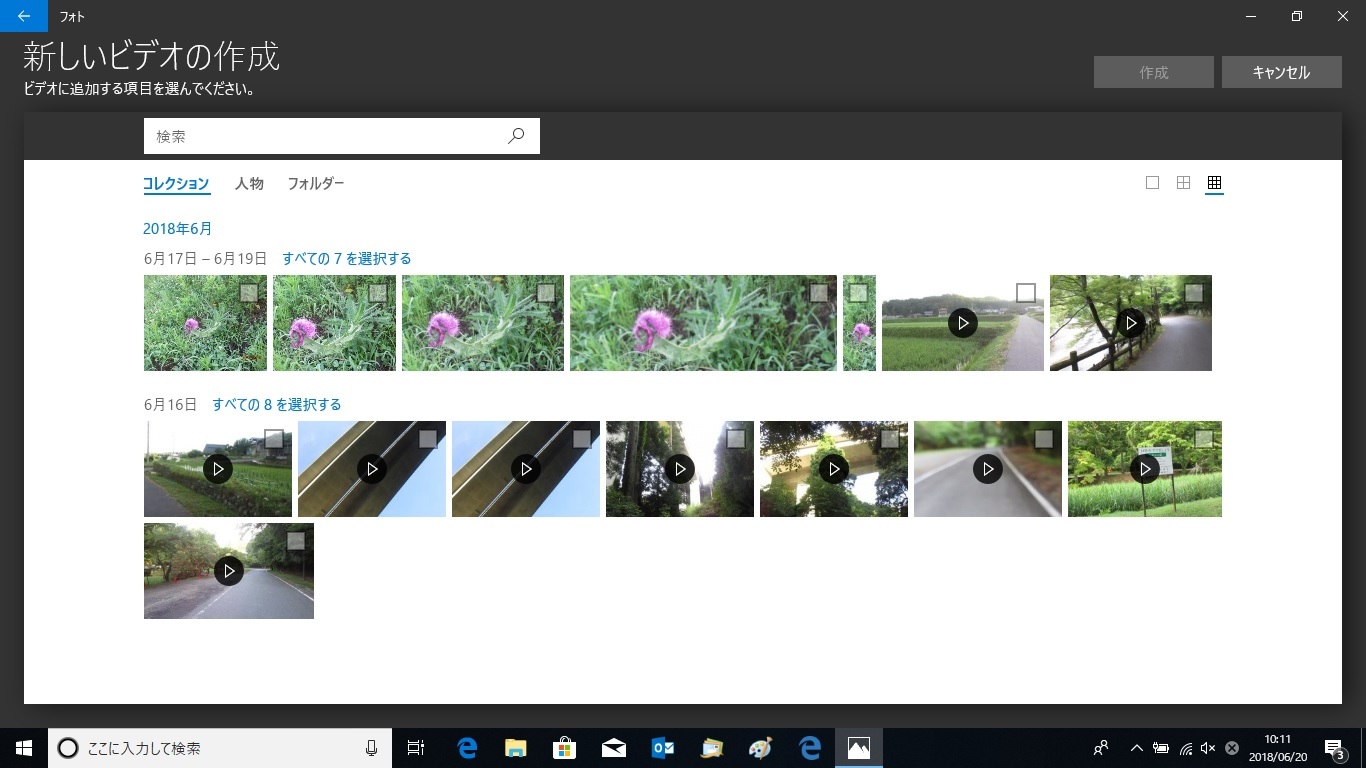Click the 作成 button

coord(1154,72)
